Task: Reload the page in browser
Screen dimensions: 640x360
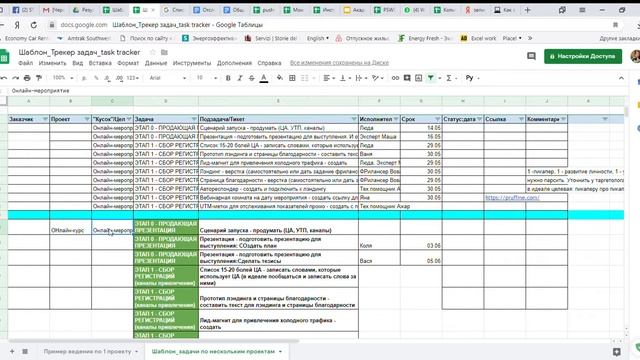Action: click(33, 25)
